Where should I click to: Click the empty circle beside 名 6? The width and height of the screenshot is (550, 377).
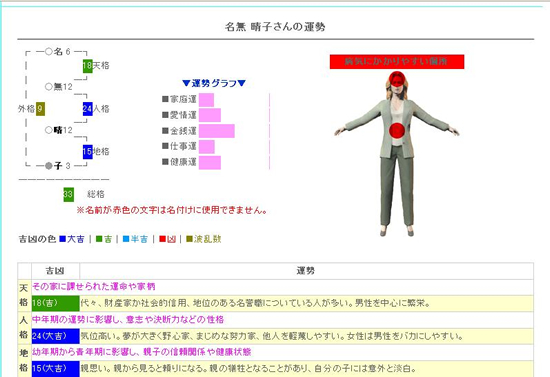pyautogui.click(x=49, y=52)
